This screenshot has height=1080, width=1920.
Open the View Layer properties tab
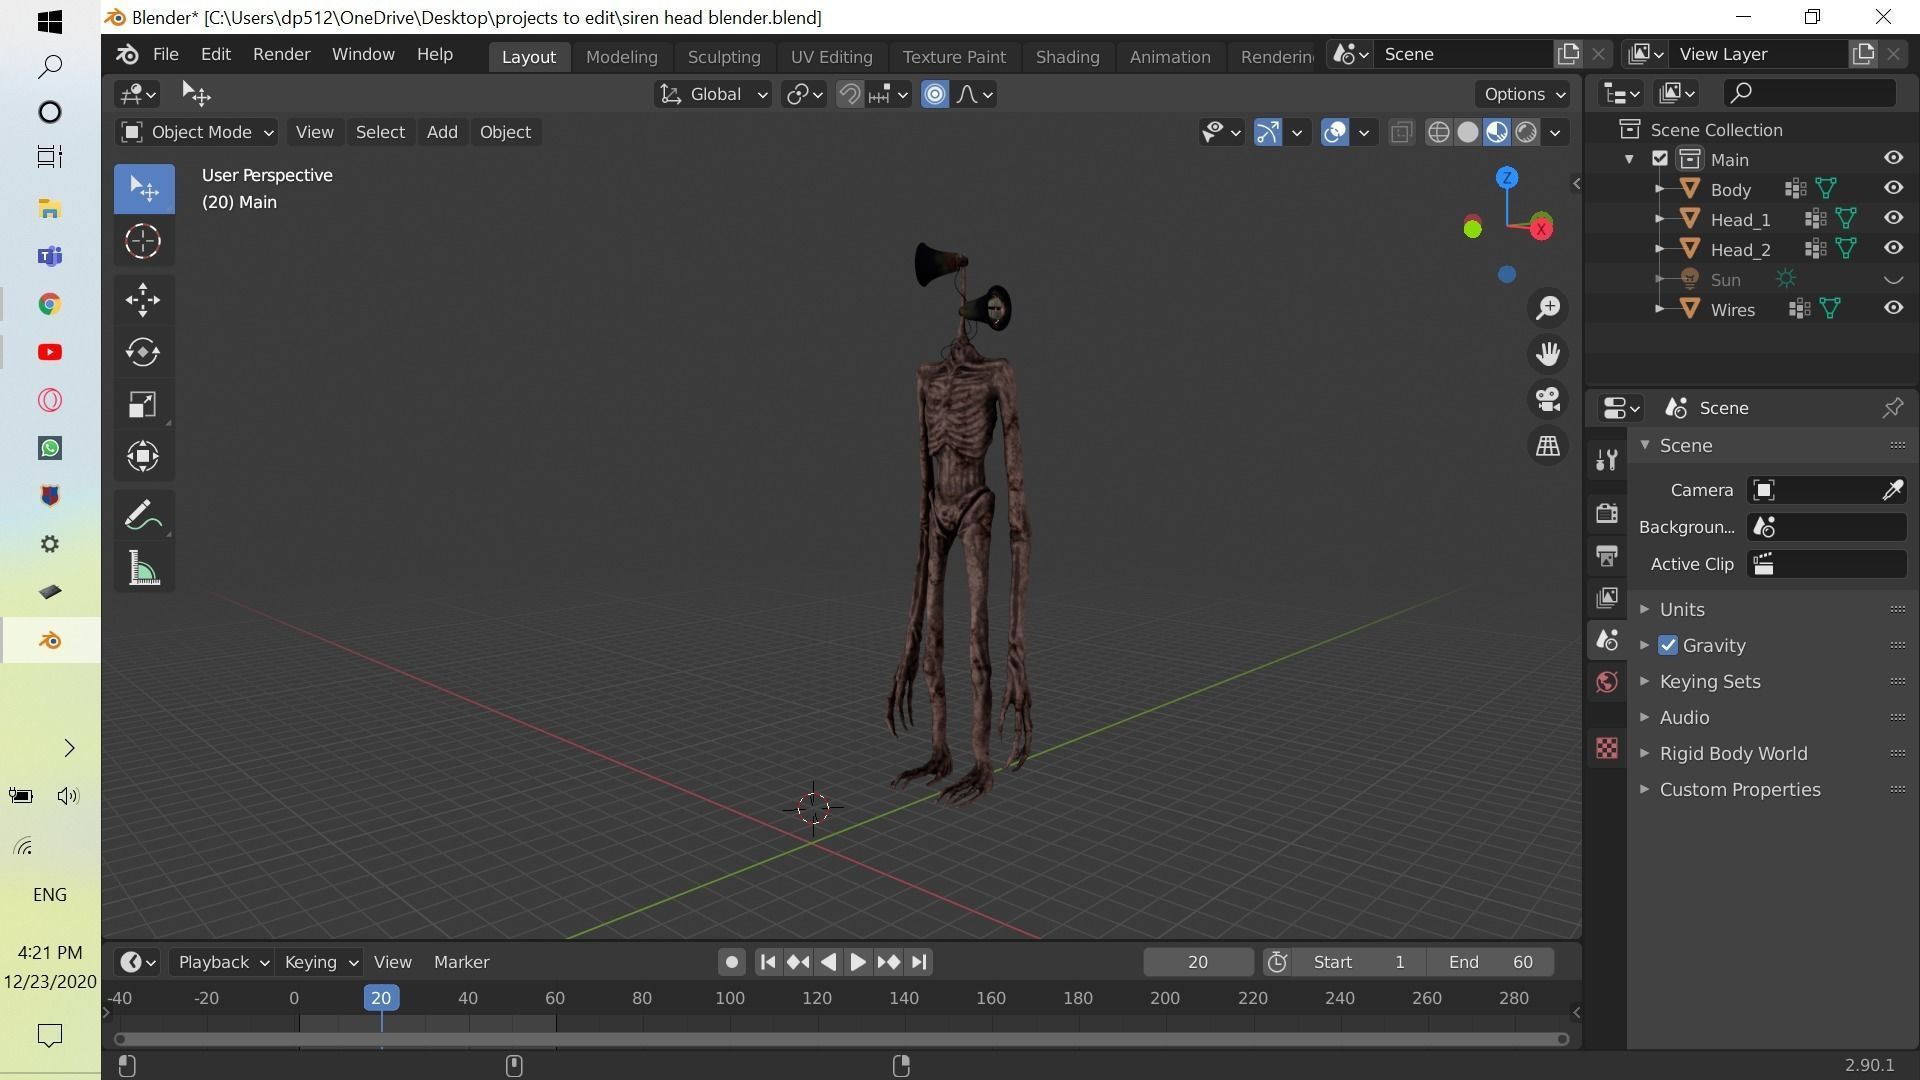1607,598
